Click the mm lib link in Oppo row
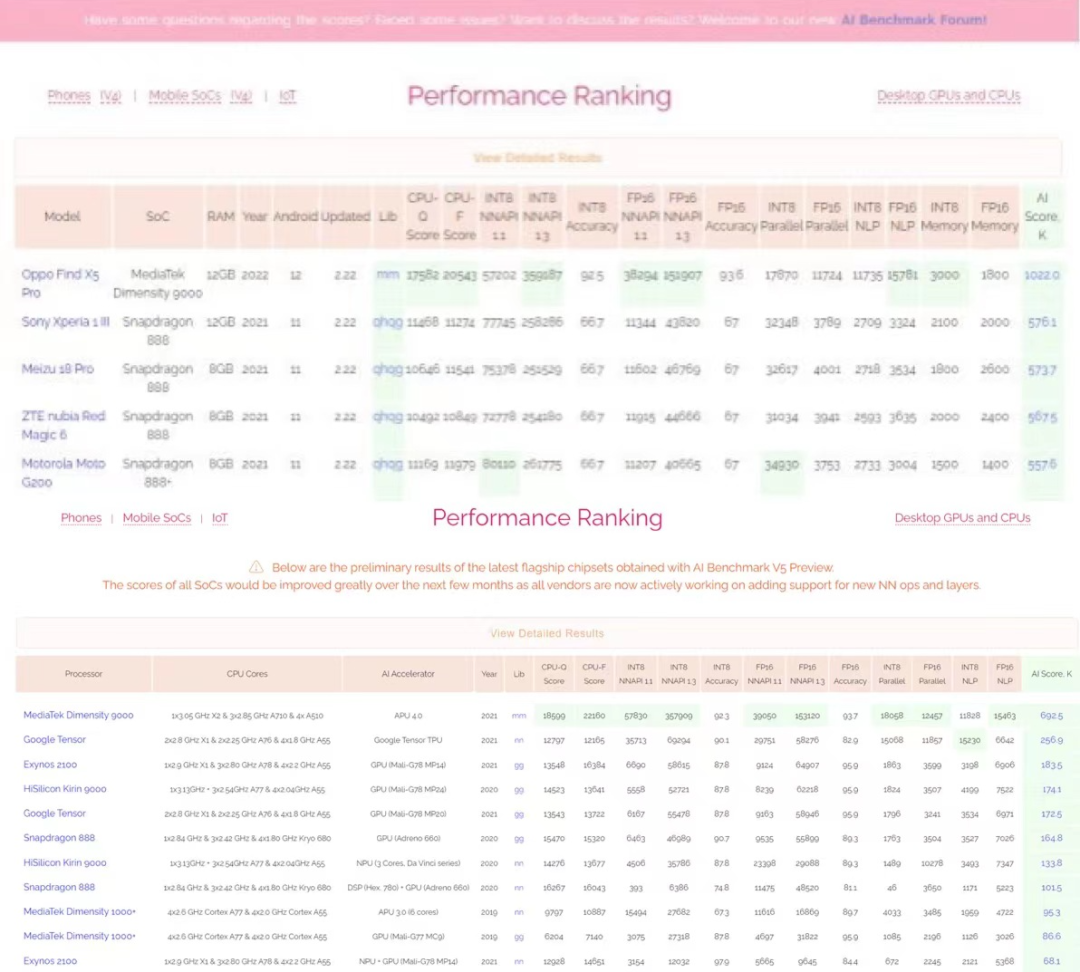 (x=387, y=275)
